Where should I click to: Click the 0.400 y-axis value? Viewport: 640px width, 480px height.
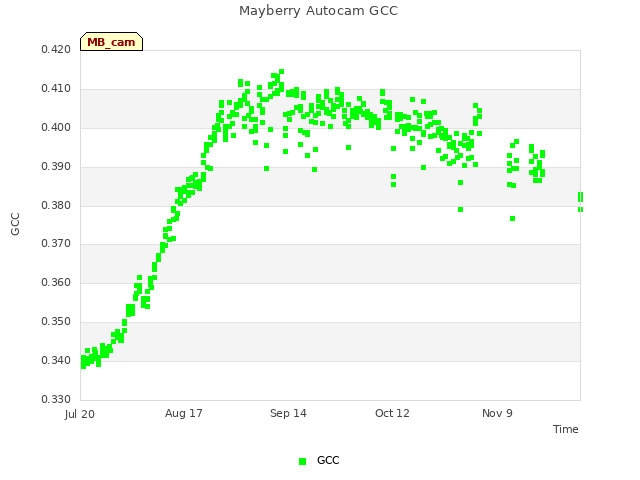(56, 128)
